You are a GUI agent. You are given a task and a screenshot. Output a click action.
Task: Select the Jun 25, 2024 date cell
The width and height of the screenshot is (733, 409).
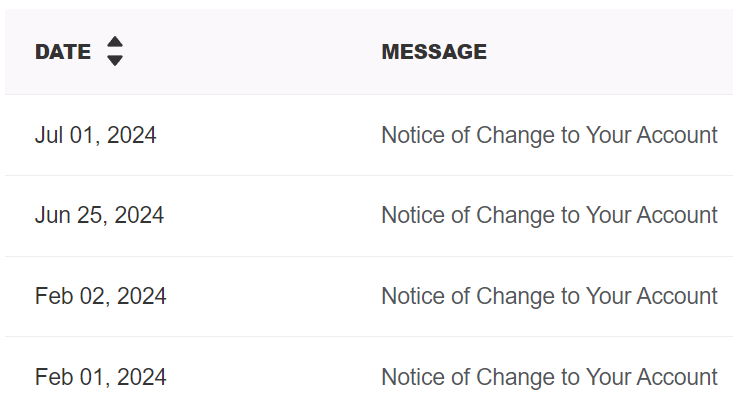pyautogui.click(x=99, y=215)
